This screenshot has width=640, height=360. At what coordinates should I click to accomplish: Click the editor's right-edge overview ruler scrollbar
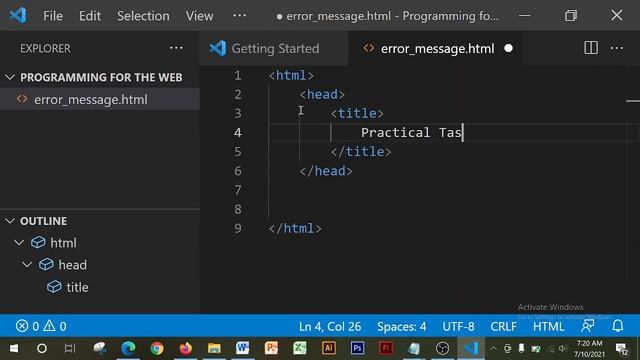pyautogui.click(x=633, y=189)
